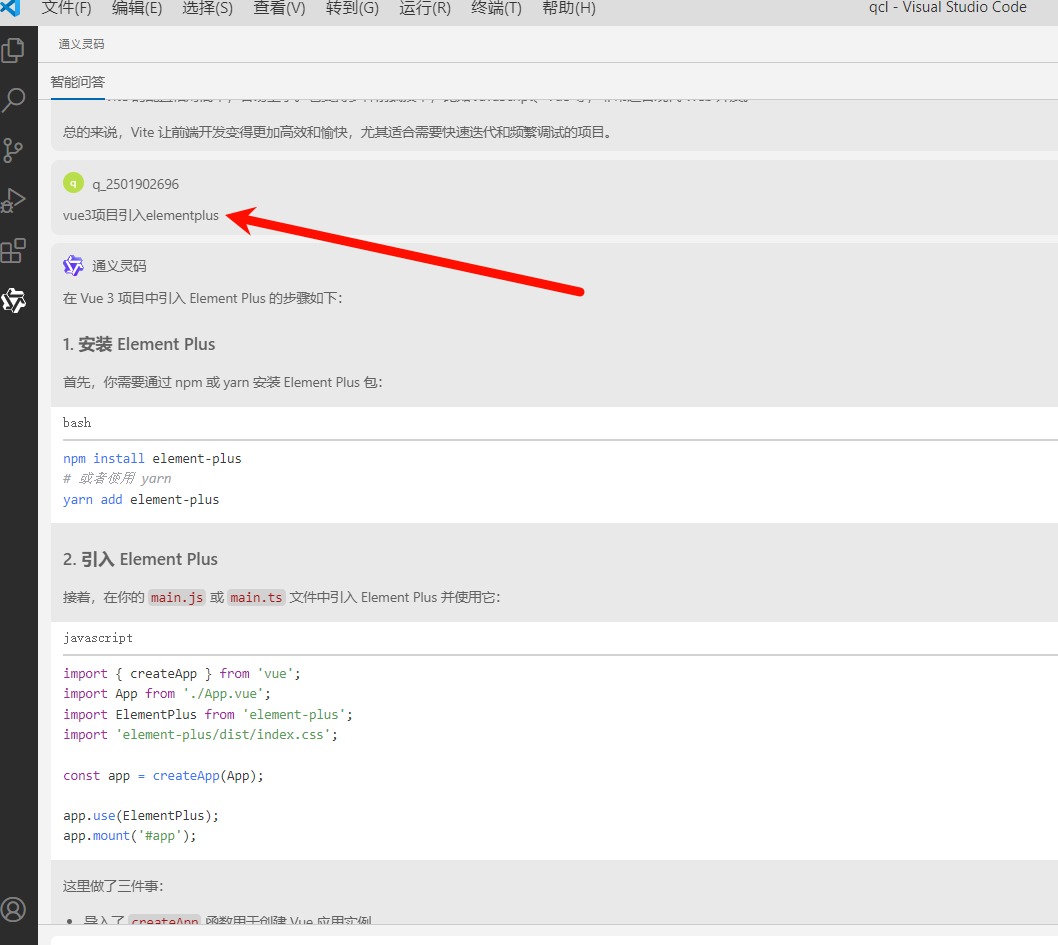Open the 选择(S) menu
The width and height of the screenshot is (1058, 945).
(x=208, y=8)
